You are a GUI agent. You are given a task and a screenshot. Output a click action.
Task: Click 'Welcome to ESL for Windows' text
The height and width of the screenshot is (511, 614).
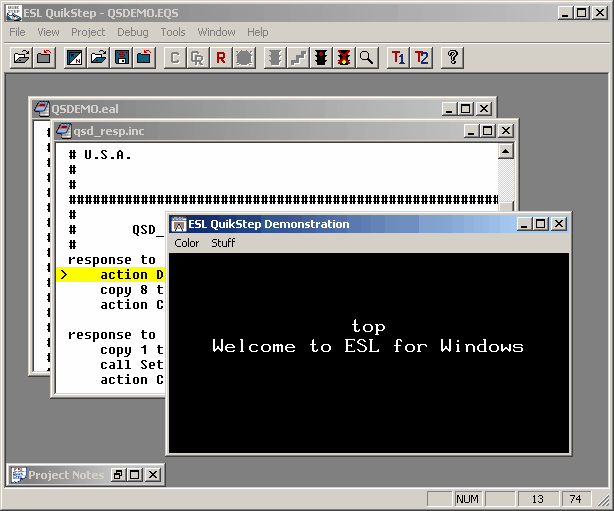coord(368,346)
